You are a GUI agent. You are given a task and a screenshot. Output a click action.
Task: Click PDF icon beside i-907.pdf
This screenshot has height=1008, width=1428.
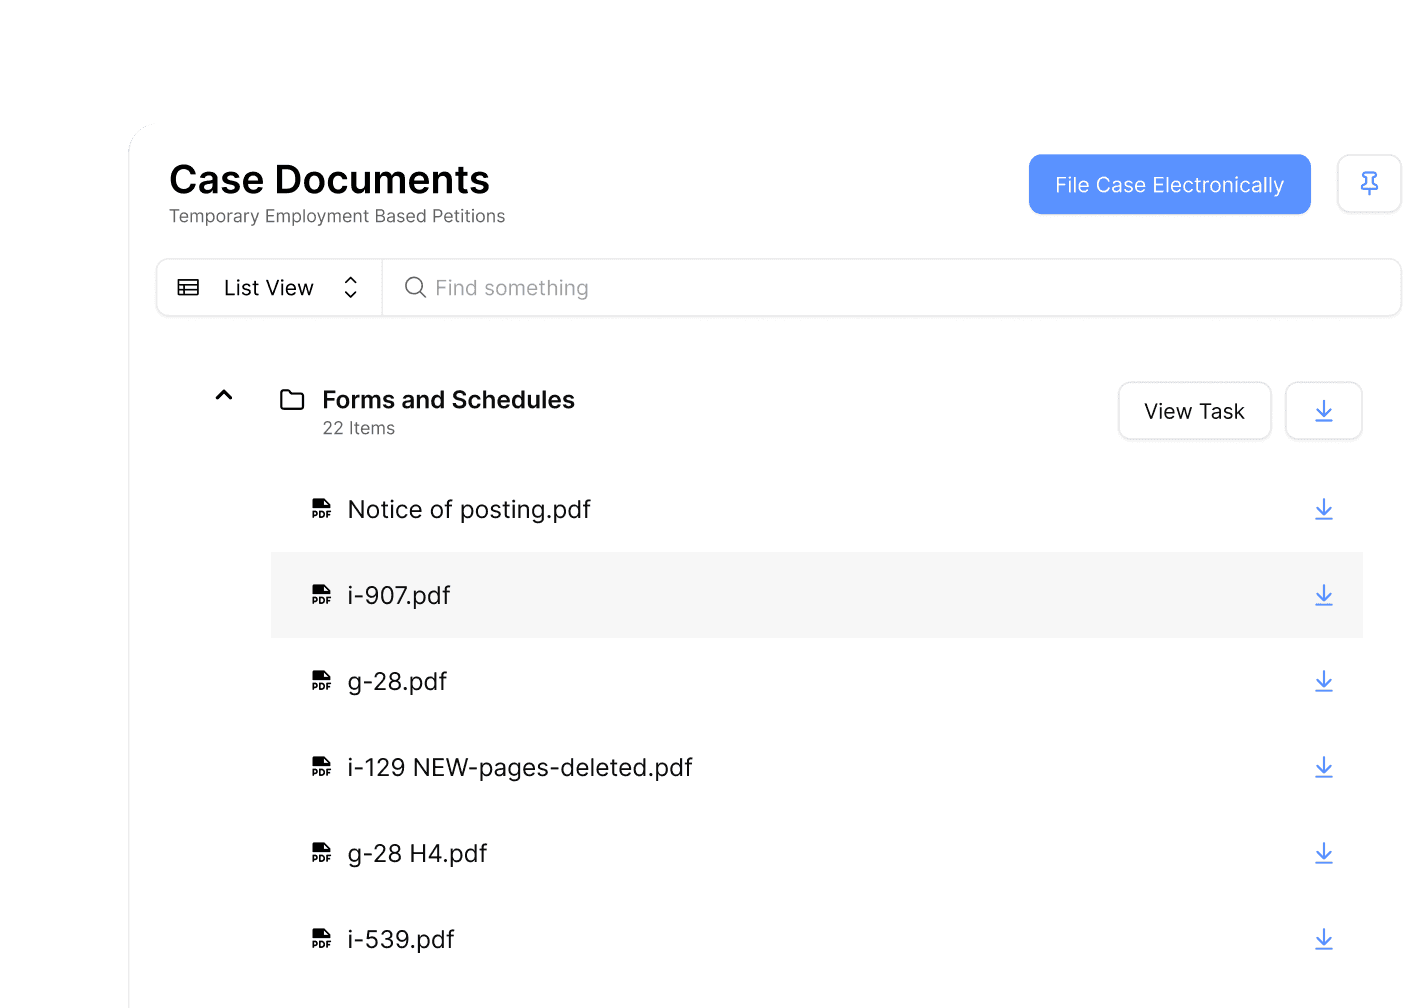coord(321,595)
